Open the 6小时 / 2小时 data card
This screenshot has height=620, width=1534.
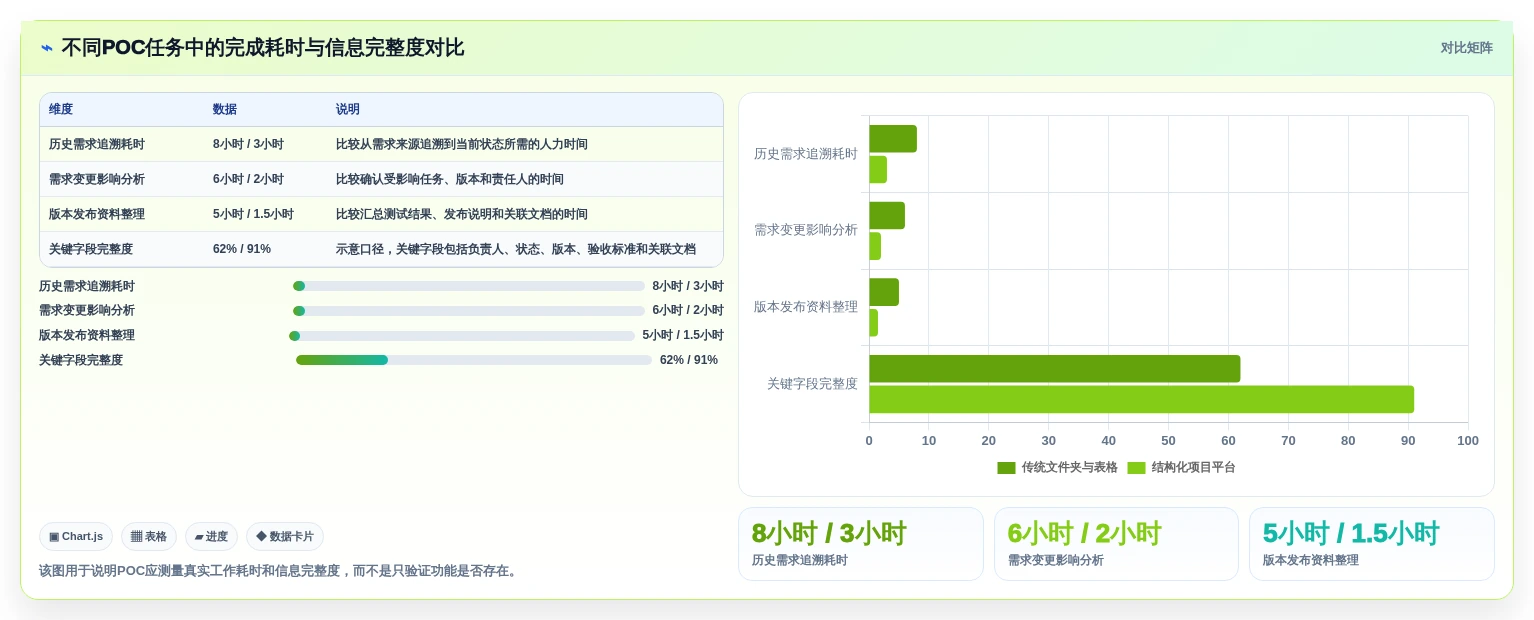1116,544
